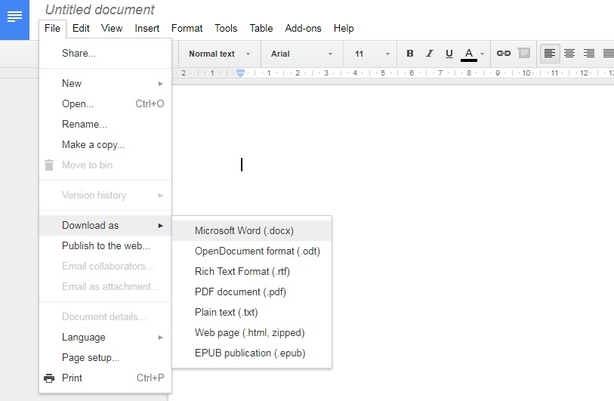This screenshot has width=614, height=401.
Task: Open the Tools menu
Action: (226, 29)
